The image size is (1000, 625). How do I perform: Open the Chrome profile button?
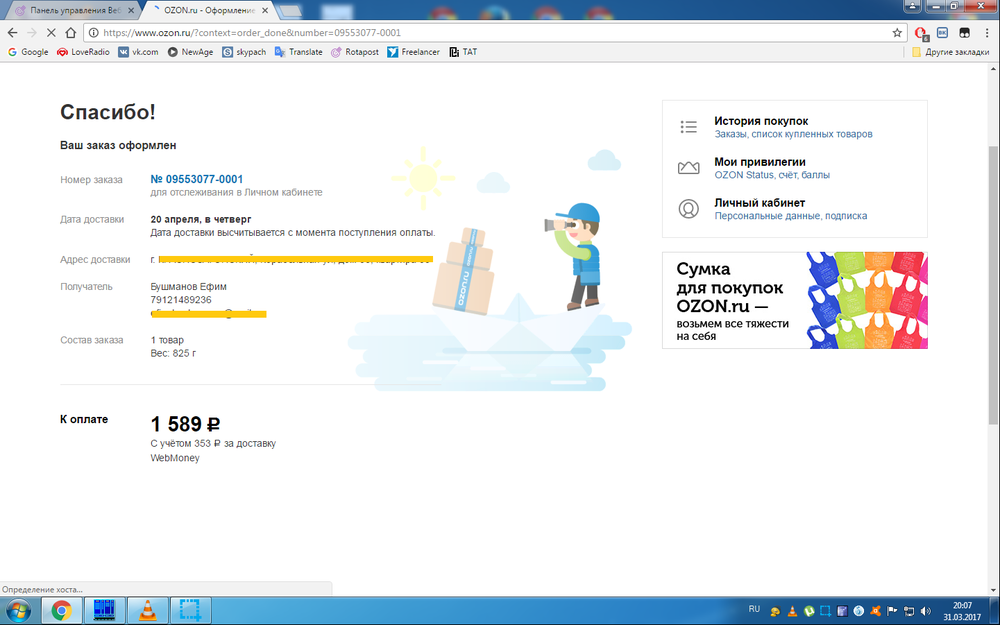[x=912, y=6]
